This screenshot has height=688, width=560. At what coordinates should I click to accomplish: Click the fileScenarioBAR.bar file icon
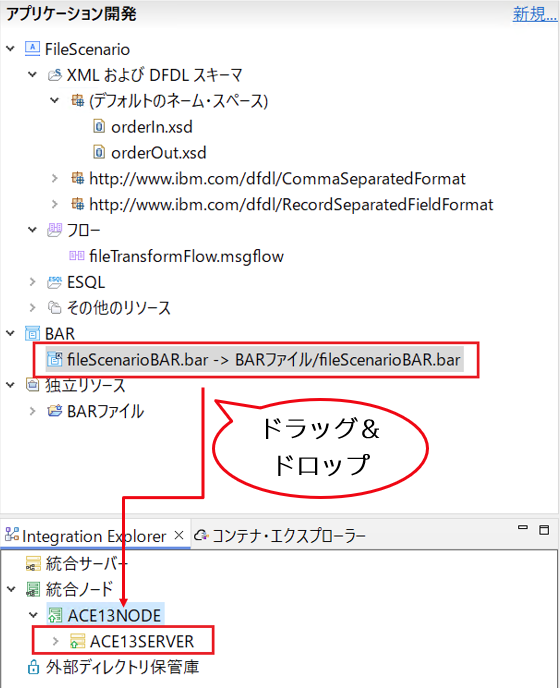coord(54,359)
